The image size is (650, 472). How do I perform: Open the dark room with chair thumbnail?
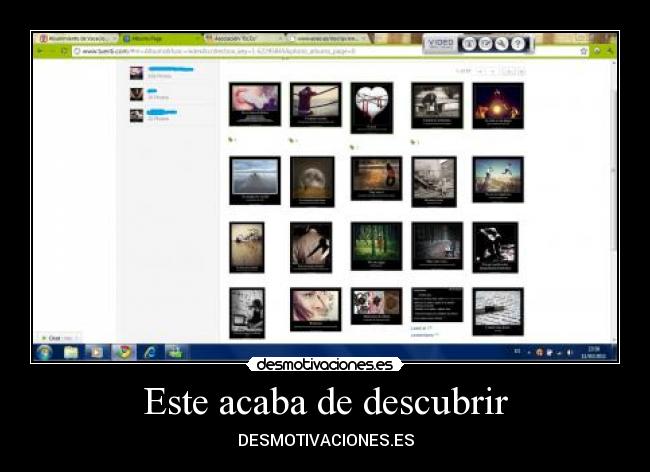pyautogui.click(x=437, y=246)
